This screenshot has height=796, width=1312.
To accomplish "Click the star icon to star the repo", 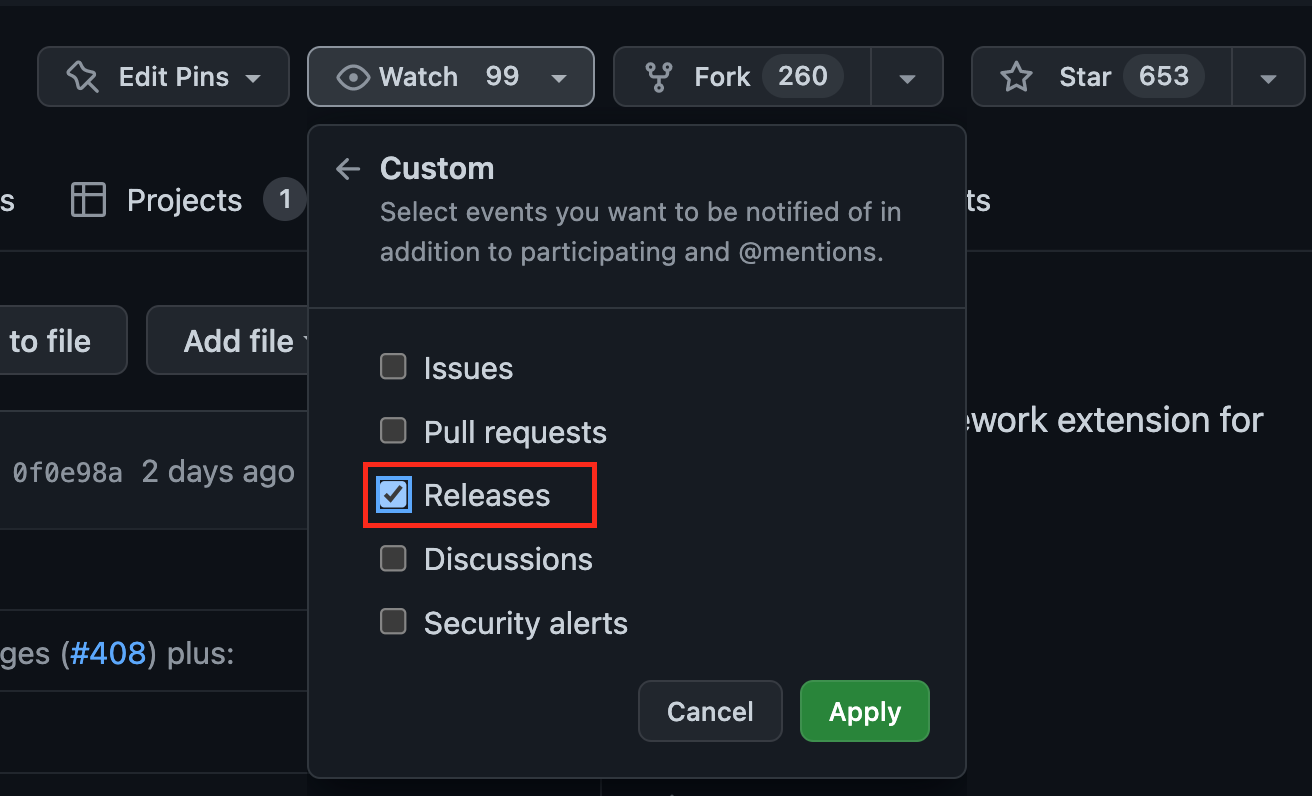I will tap(1017, 76).
